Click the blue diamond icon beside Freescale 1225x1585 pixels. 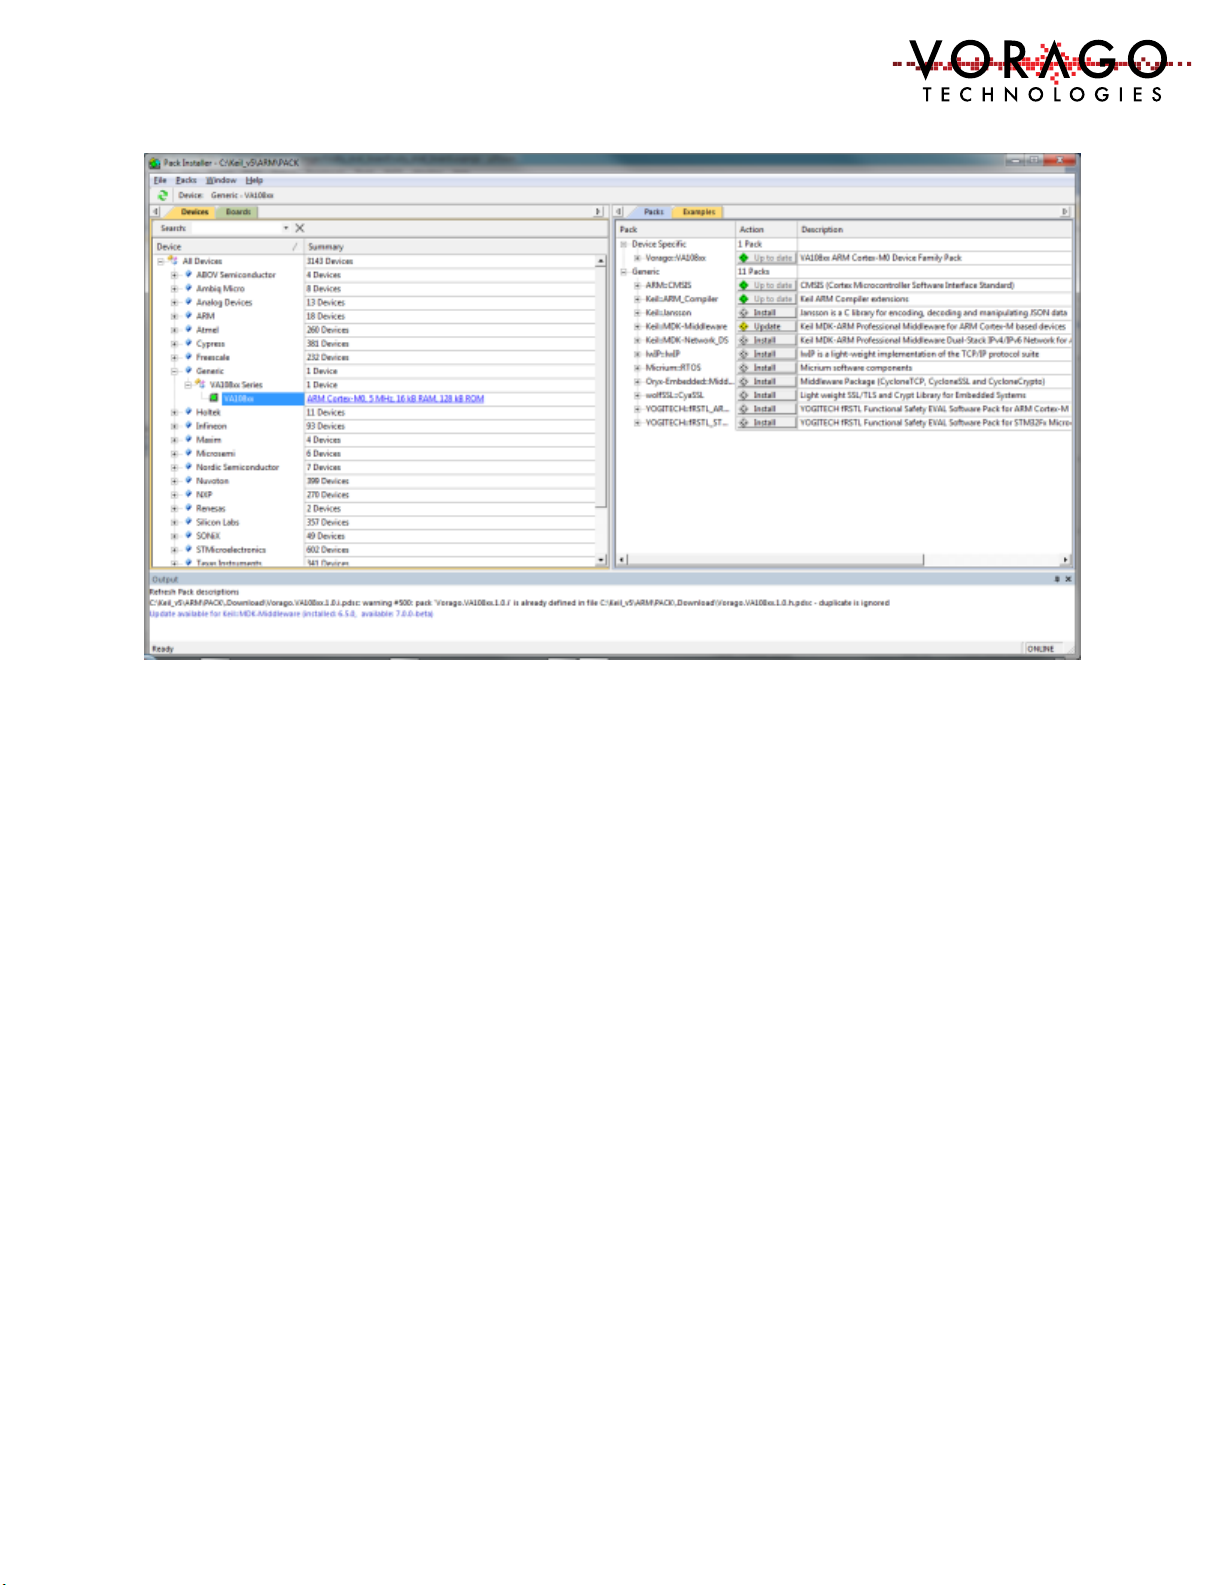coord(188,357)
